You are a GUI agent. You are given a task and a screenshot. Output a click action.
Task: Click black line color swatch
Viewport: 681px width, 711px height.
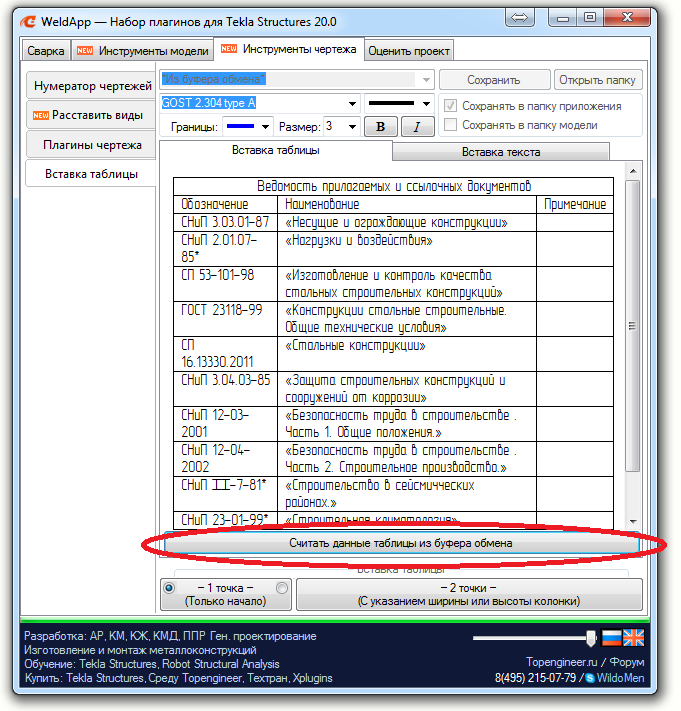[391, 103]
